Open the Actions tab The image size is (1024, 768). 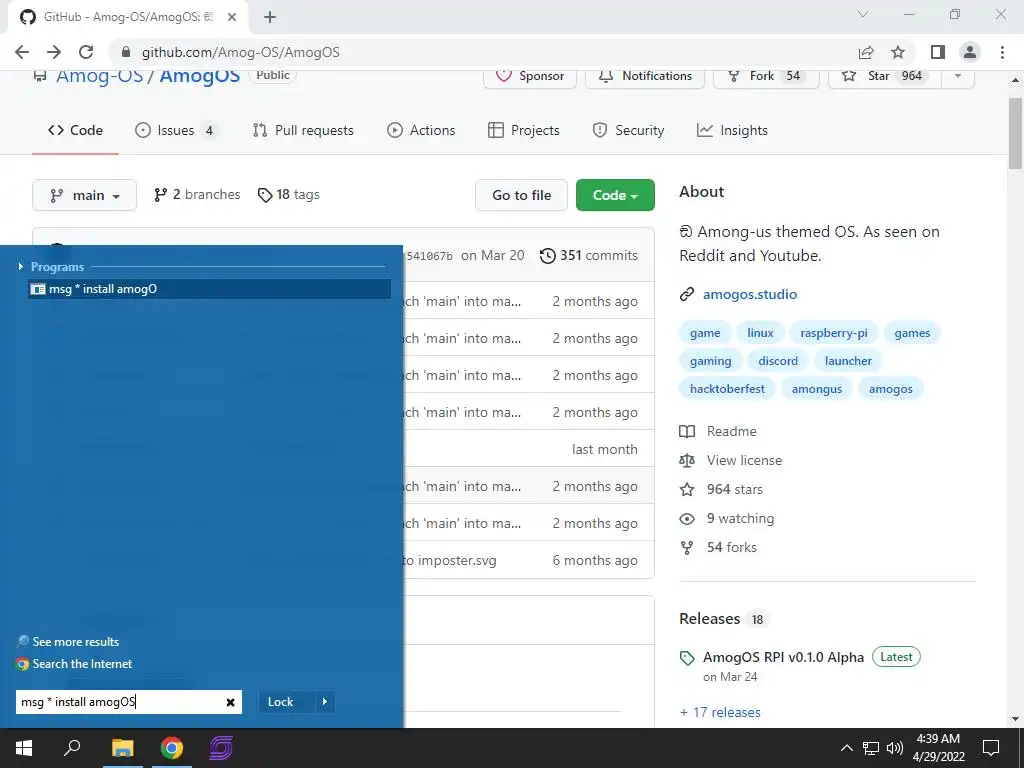click(x=421, y=131)
